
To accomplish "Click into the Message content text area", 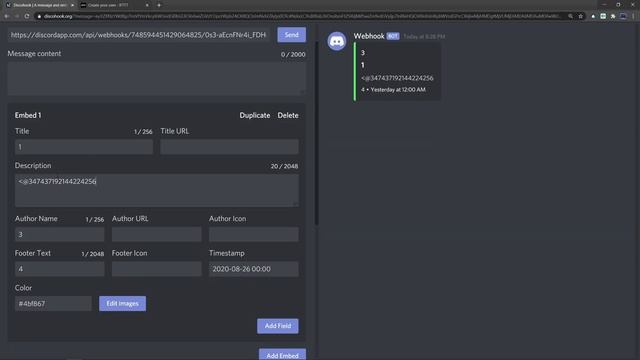I will pyautogui.click(x=156, y=78).
